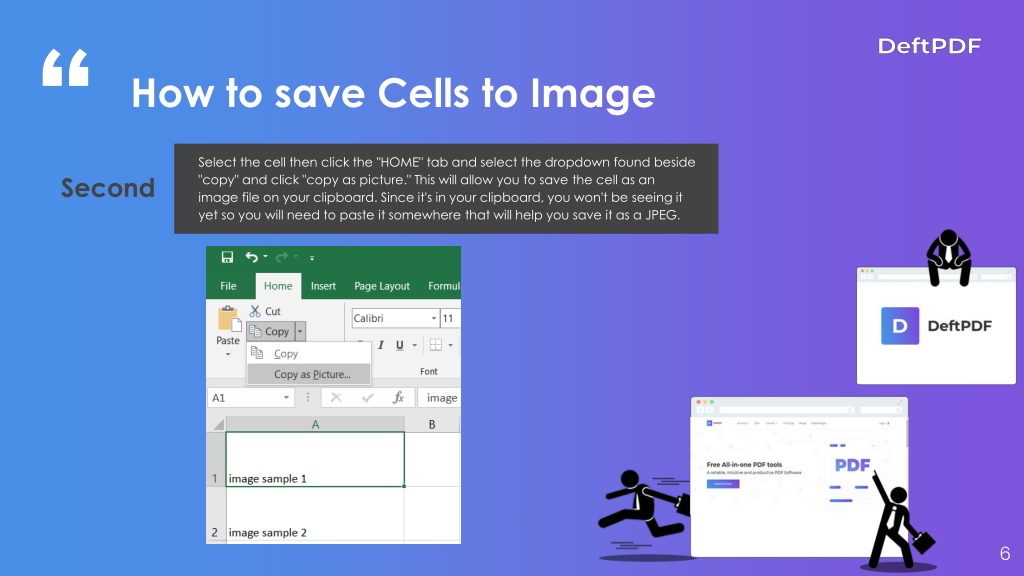Choose Copy from the dropdown menu
Screen dimensions: 1024x576
coord(308,353)
